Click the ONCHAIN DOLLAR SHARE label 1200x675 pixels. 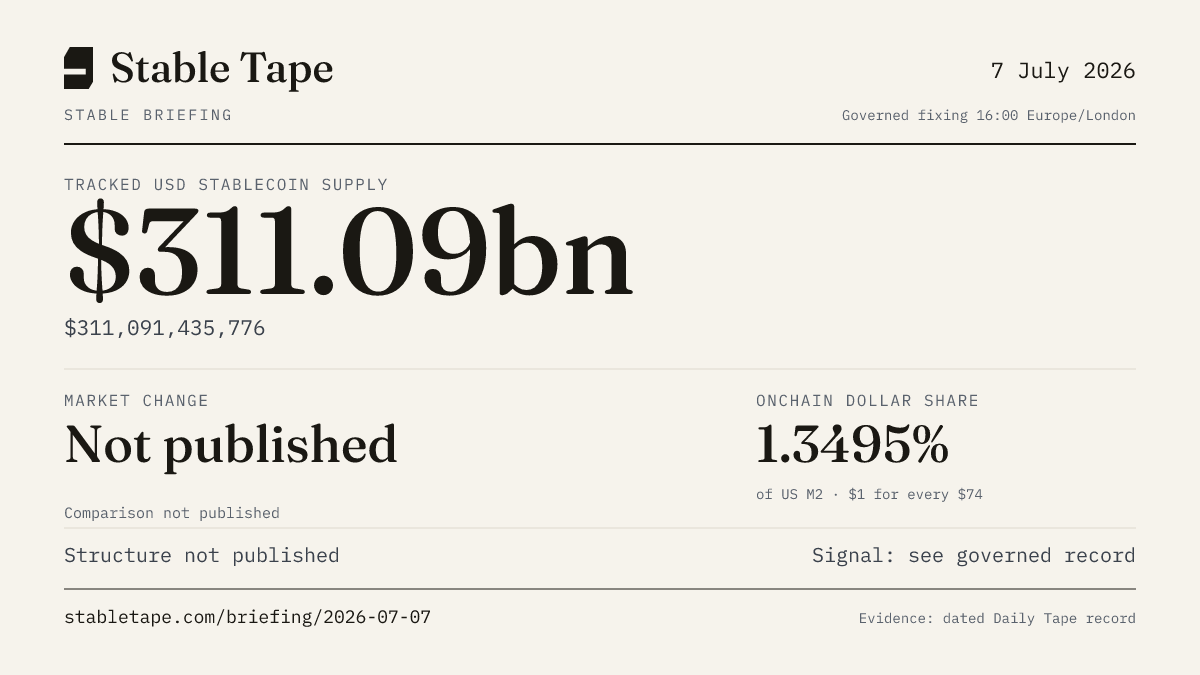coord(867,401)
